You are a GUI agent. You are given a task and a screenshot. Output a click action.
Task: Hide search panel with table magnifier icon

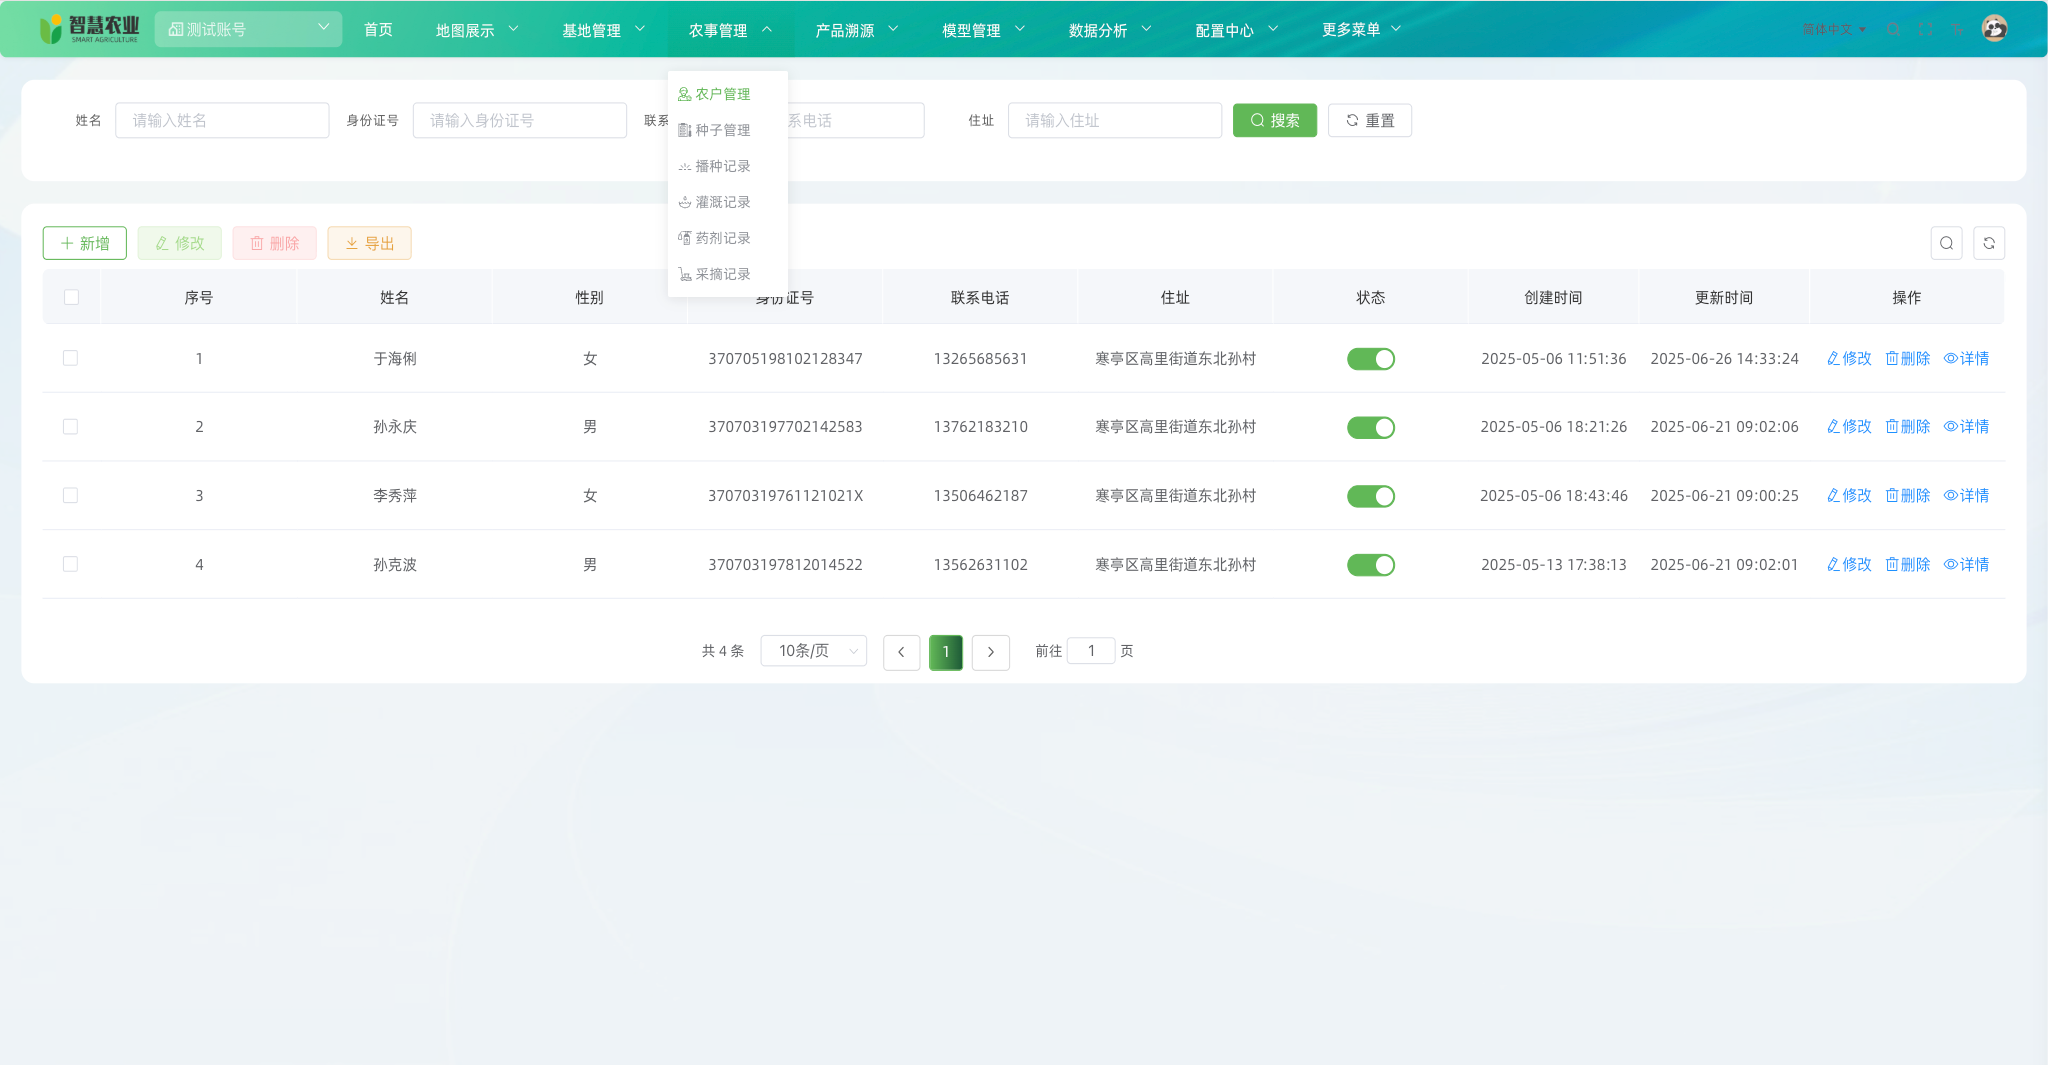1946,243
